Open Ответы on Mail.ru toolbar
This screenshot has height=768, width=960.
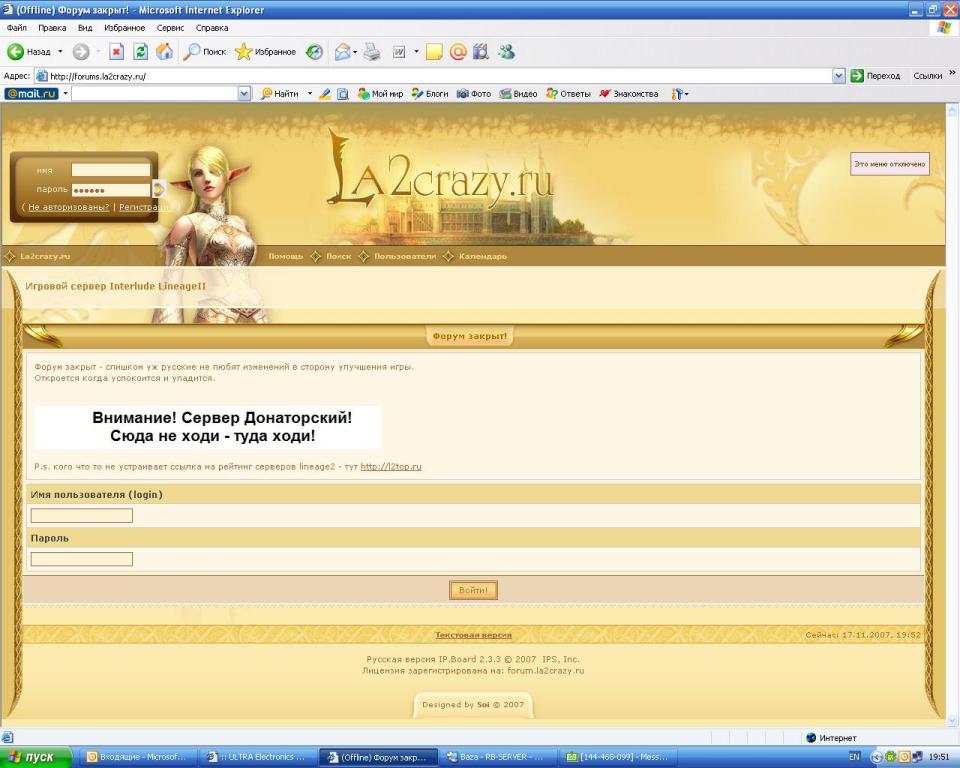568,94
